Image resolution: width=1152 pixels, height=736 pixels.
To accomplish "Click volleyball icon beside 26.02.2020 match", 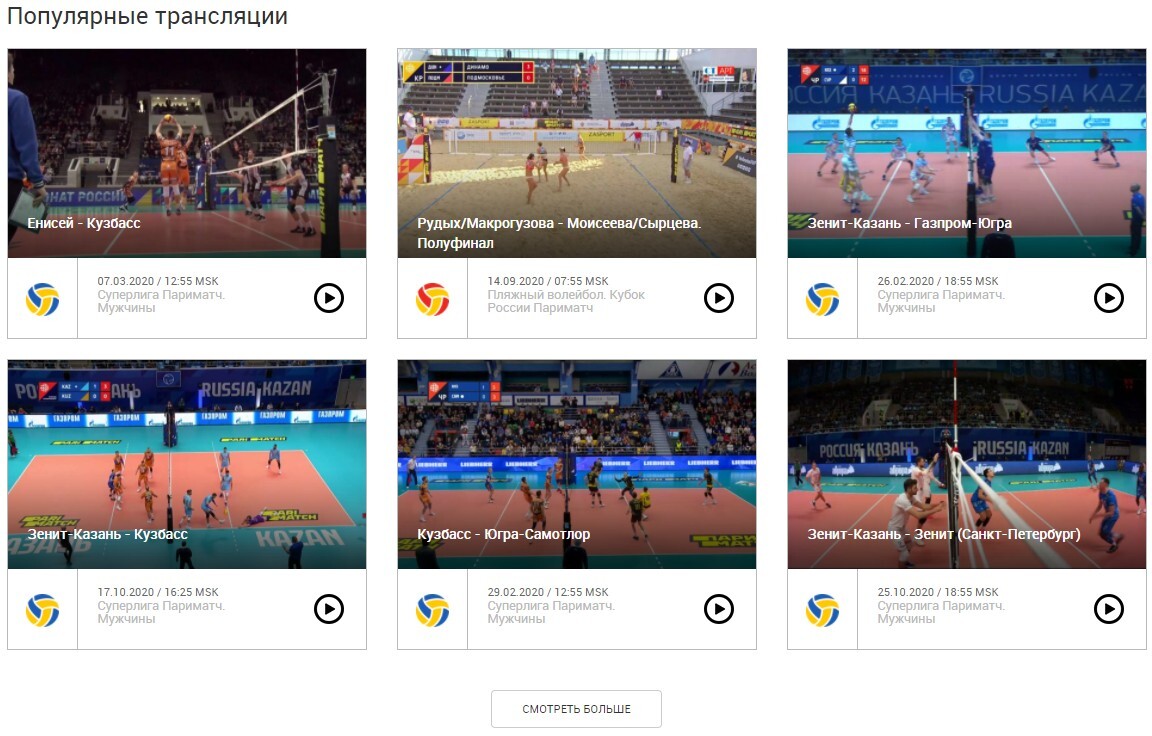I will 822,299.
